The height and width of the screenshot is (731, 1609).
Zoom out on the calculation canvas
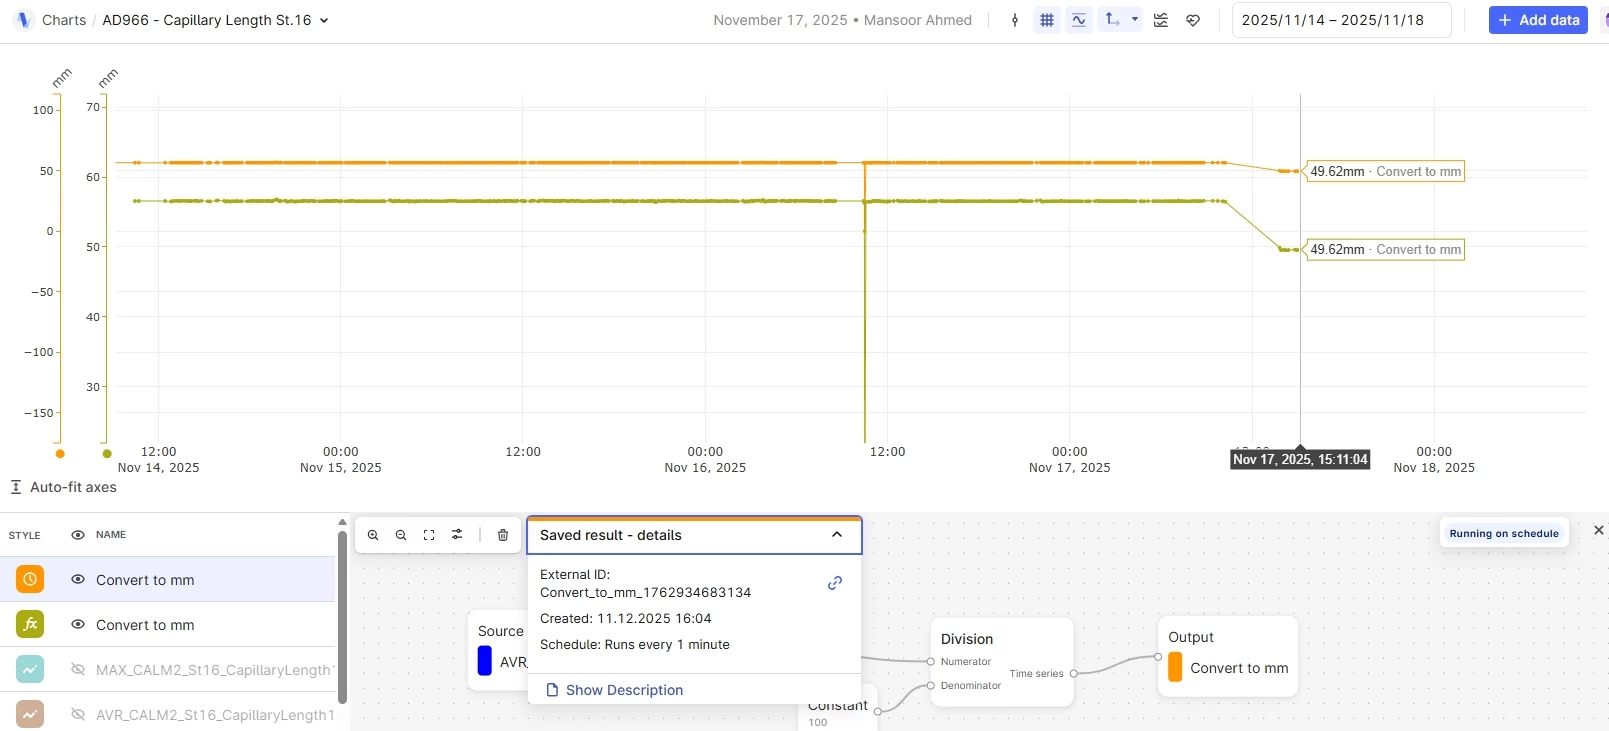401,535
